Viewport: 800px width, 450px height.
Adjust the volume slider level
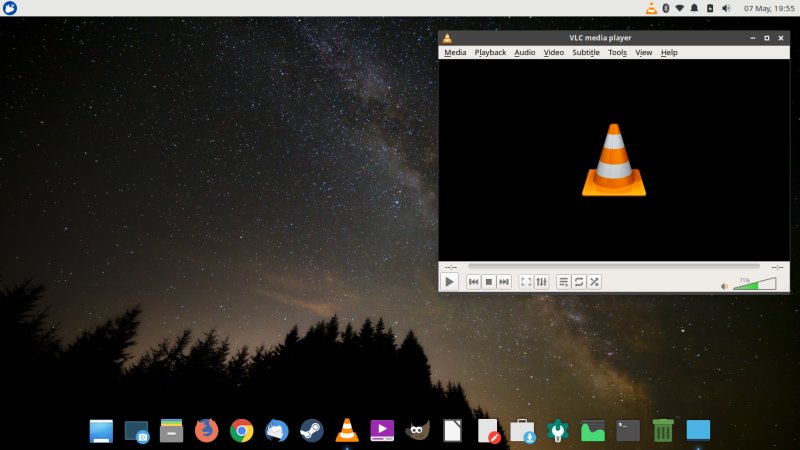pos(754,285)
